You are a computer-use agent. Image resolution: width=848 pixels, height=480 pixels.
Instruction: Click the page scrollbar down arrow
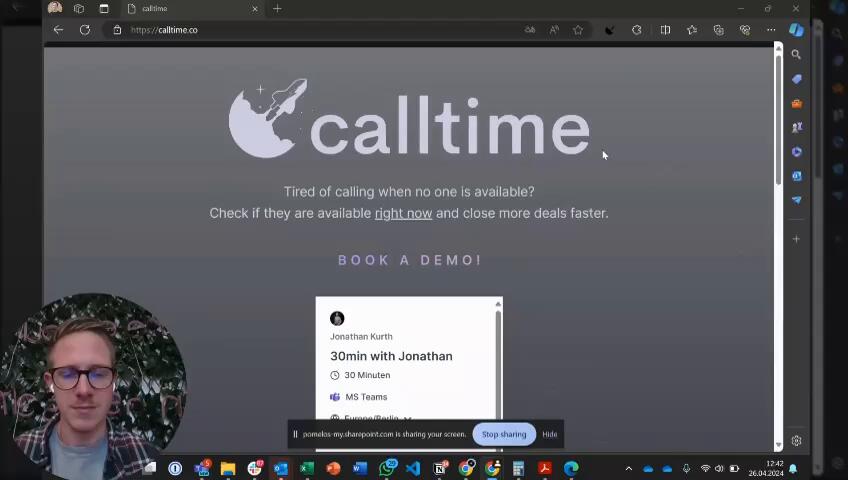(778, 445)
